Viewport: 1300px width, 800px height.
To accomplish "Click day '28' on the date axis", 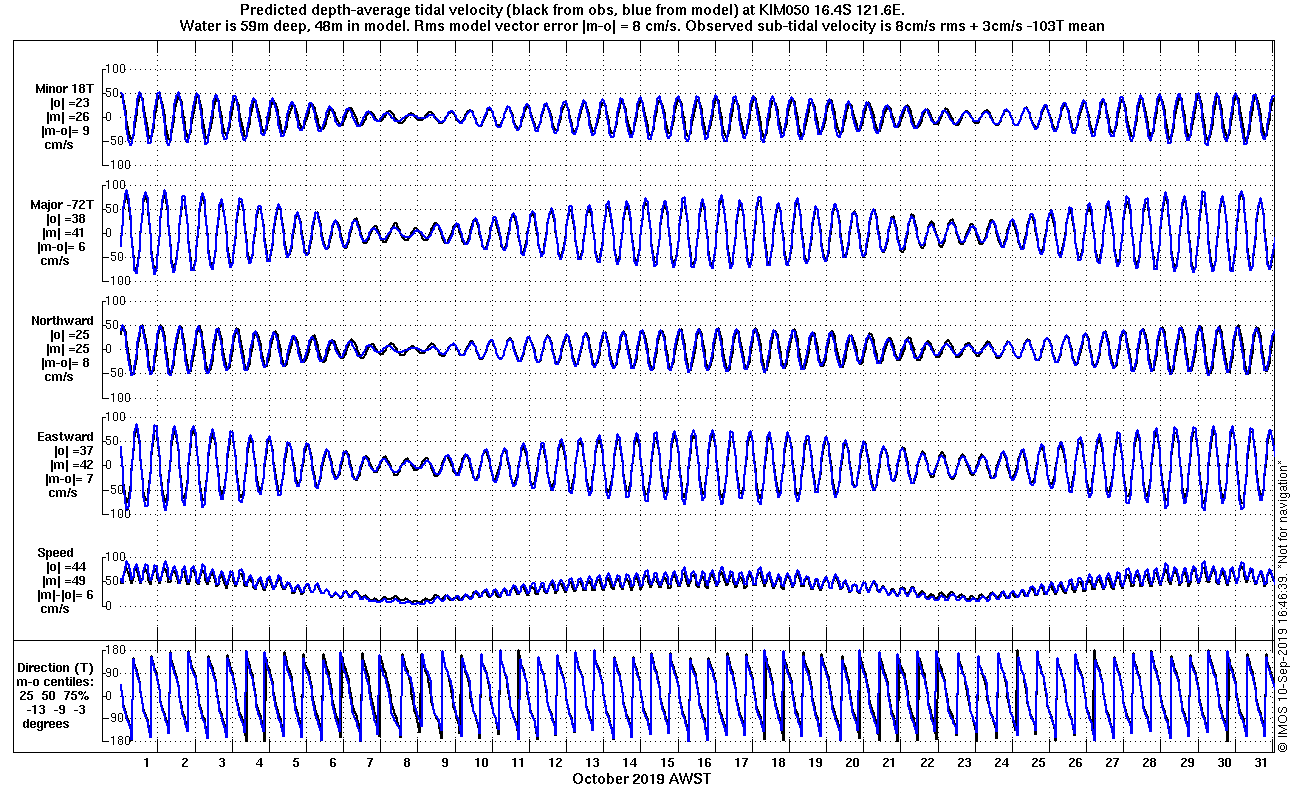I will 1150,763.
